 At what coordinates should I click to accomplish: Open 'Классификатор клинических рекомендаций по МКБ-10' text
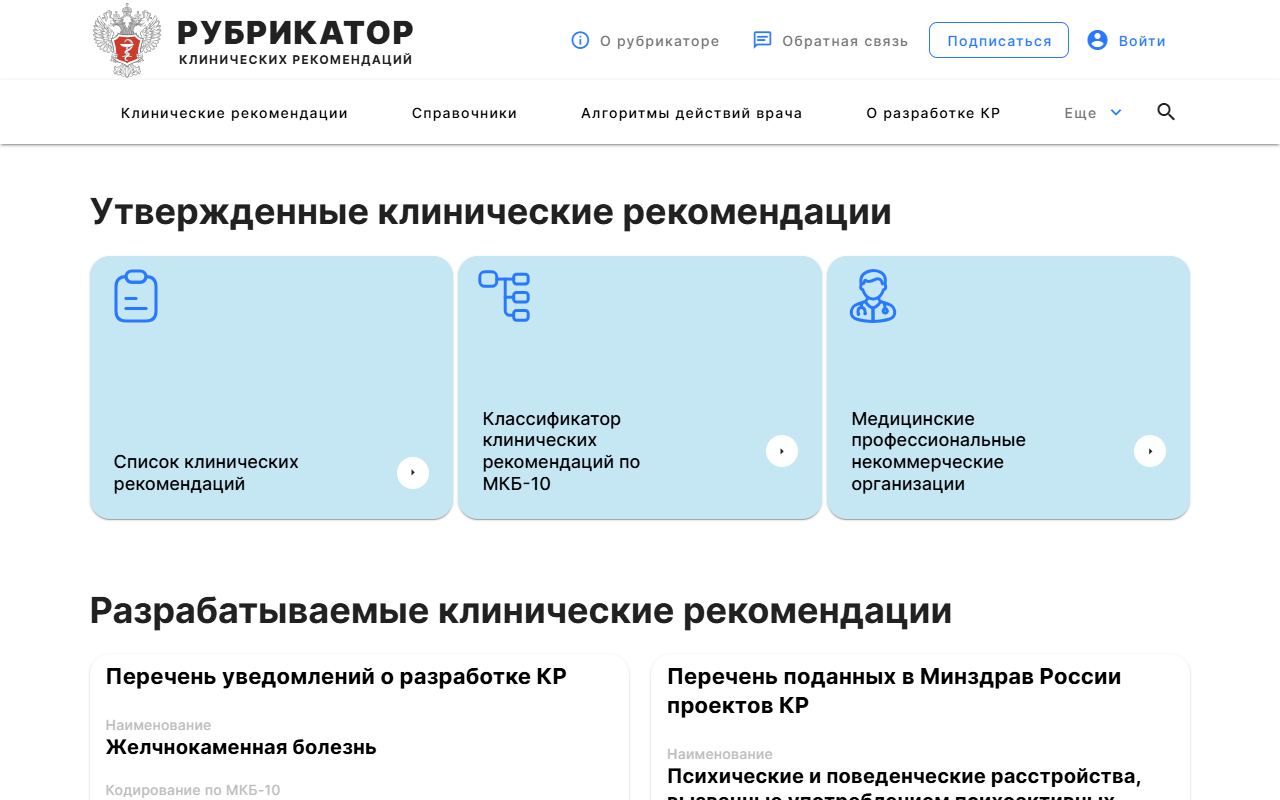561,451
